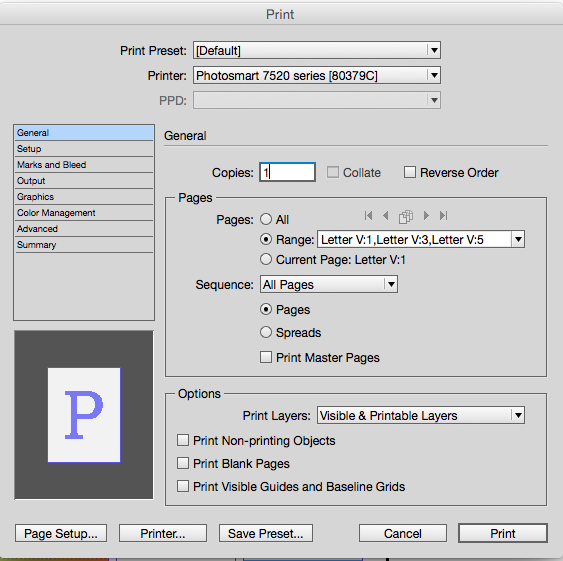Enable Print Master Pages checkbox
This screenshot has height=561, width=563.
(266, 357)
